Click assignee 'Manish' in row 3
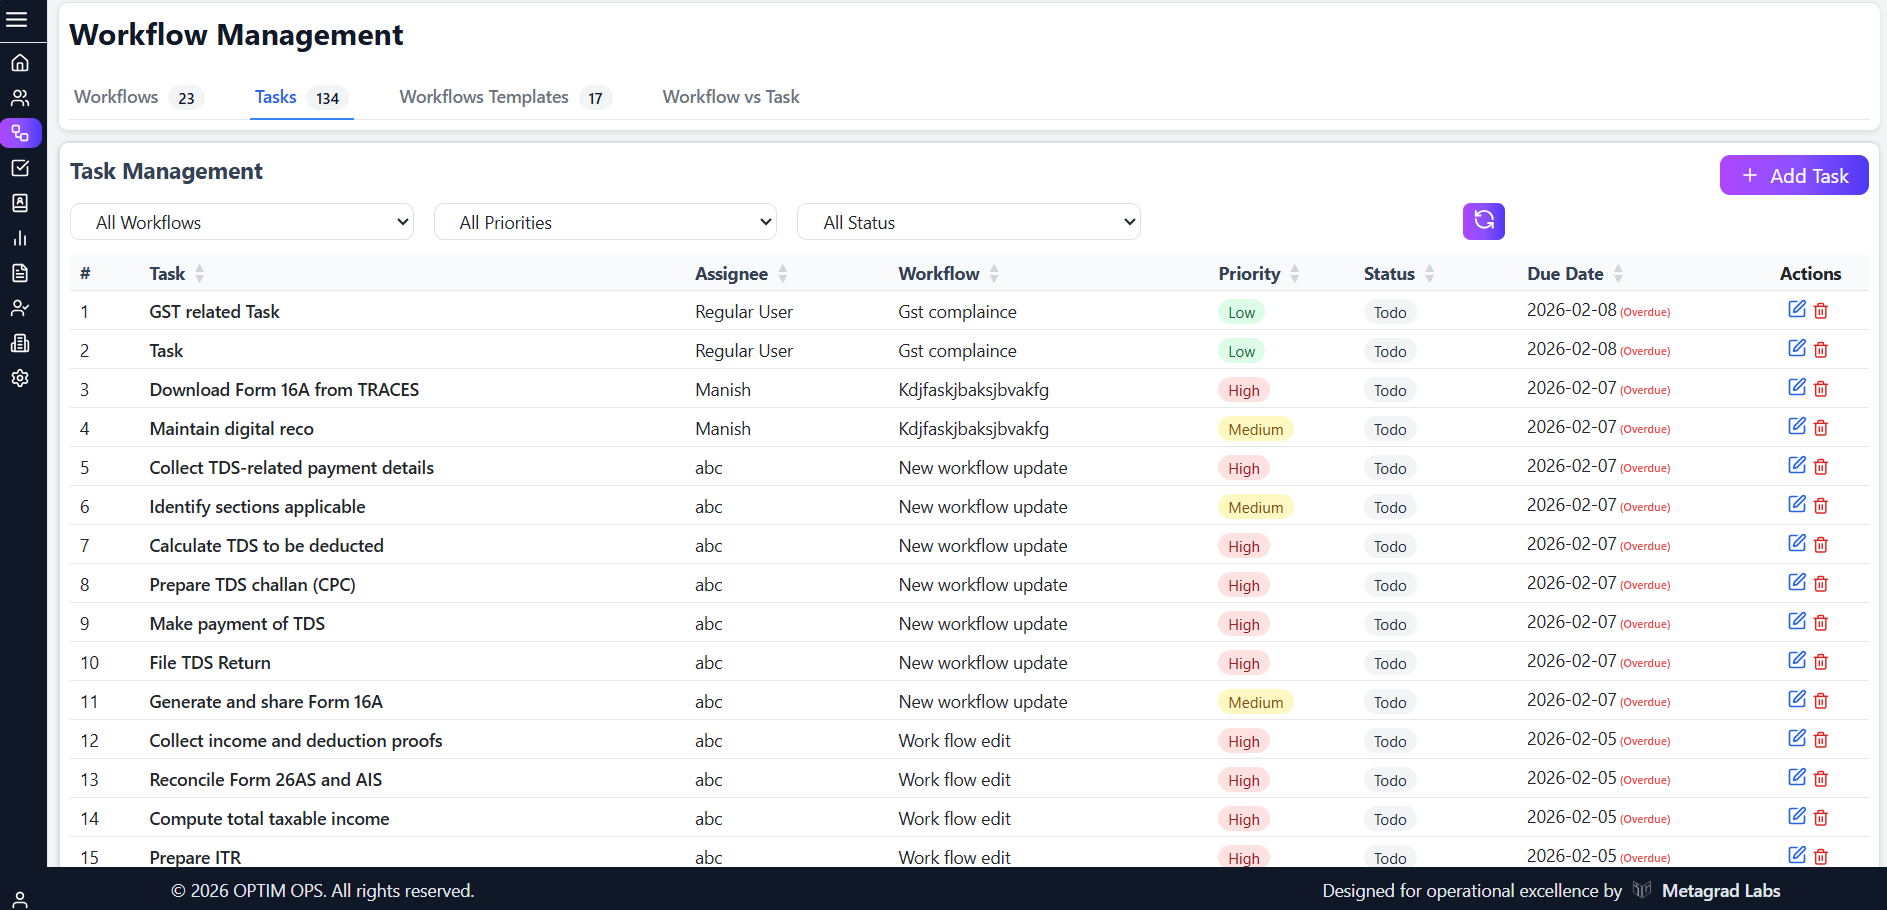 (722, 390)
